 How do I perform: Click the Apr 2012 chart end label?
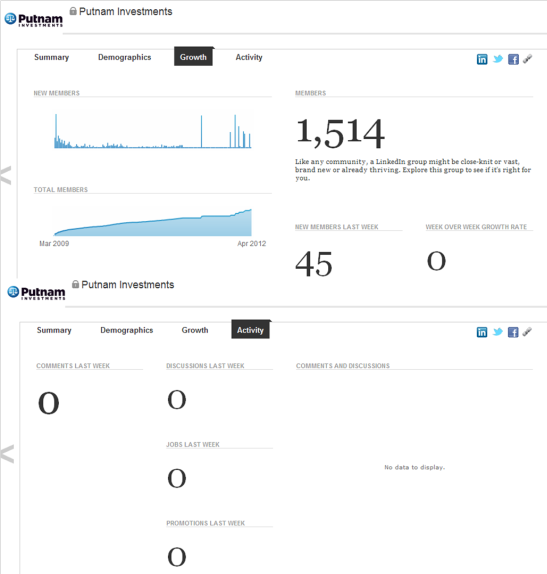point(252,243)
